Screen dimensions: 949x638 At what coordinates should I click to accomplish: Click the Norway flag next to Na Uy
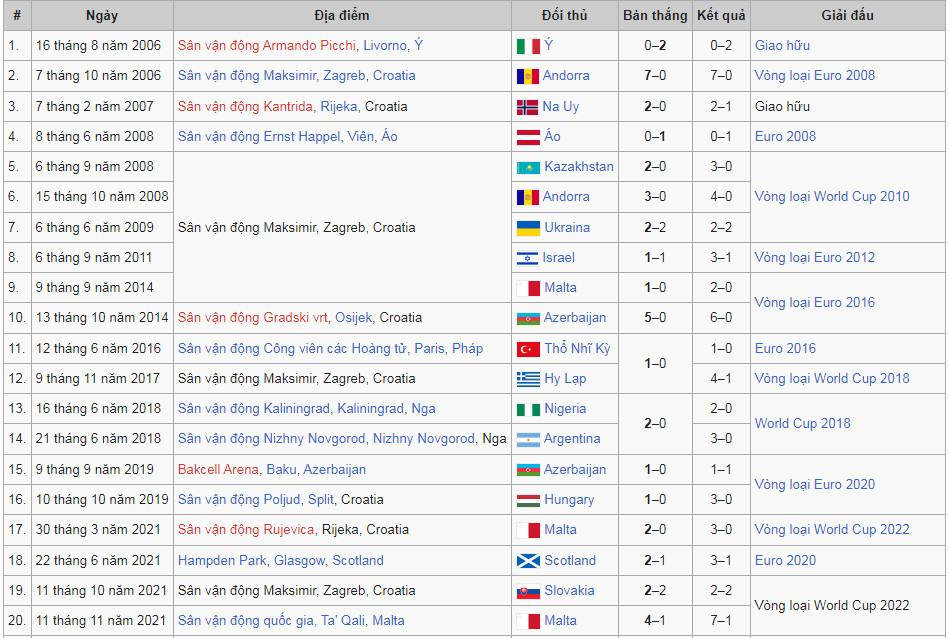pyautogui.click(x=527, y=106)
